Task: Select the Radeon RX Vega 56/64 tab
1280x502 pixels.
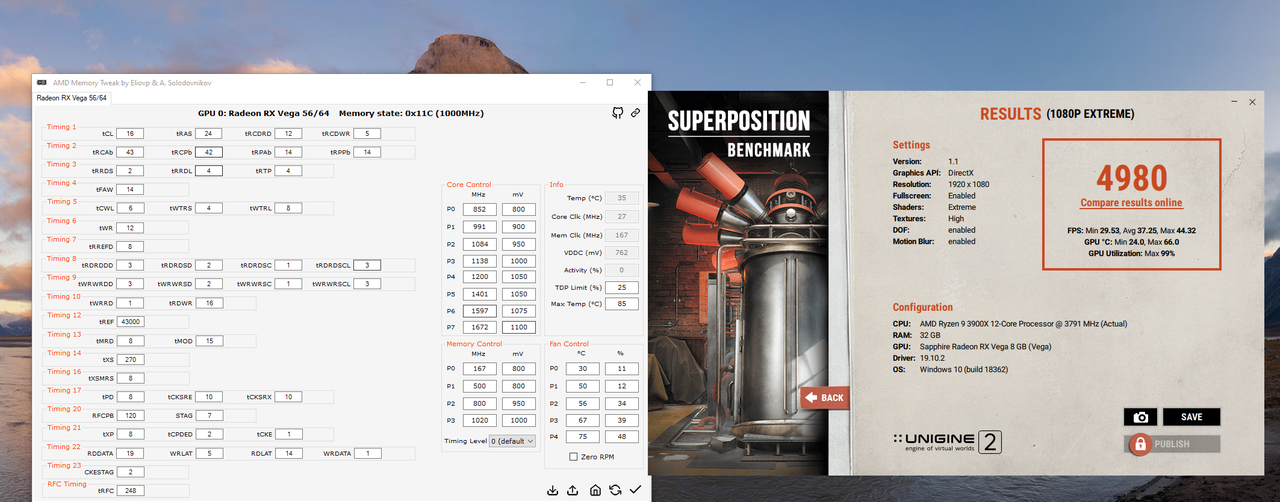Action: tap(71, 98)
